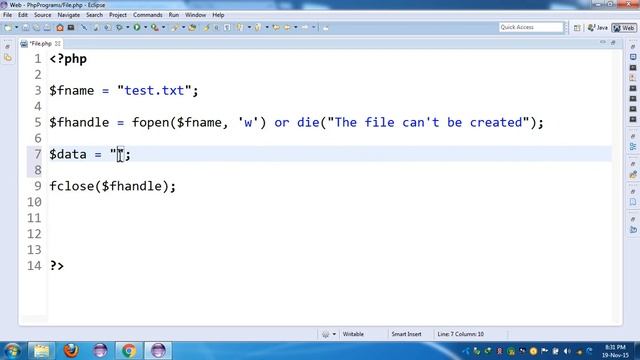This screenshot has width=640, height=360.
Task: Click the Writable status bar entry
Action: [x=353, y=334]
